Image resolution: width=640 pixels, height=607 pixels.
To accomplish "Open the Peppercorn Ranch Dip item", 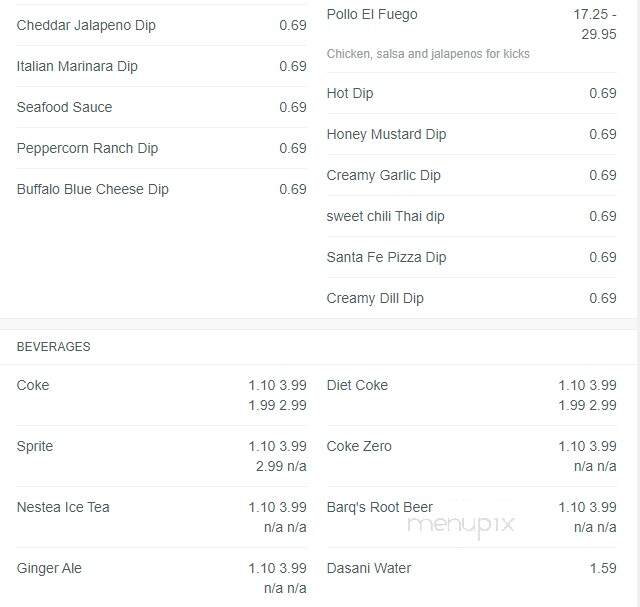I will 87,148.
